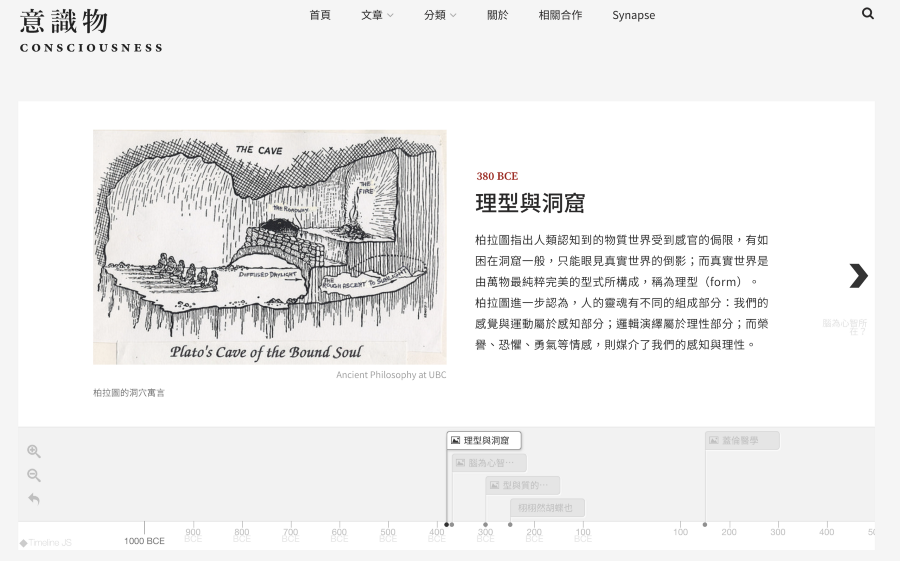Screen dimensions: 900x561
Task: Expand the 分類 dropdown menu
Action: click(440, 15)
